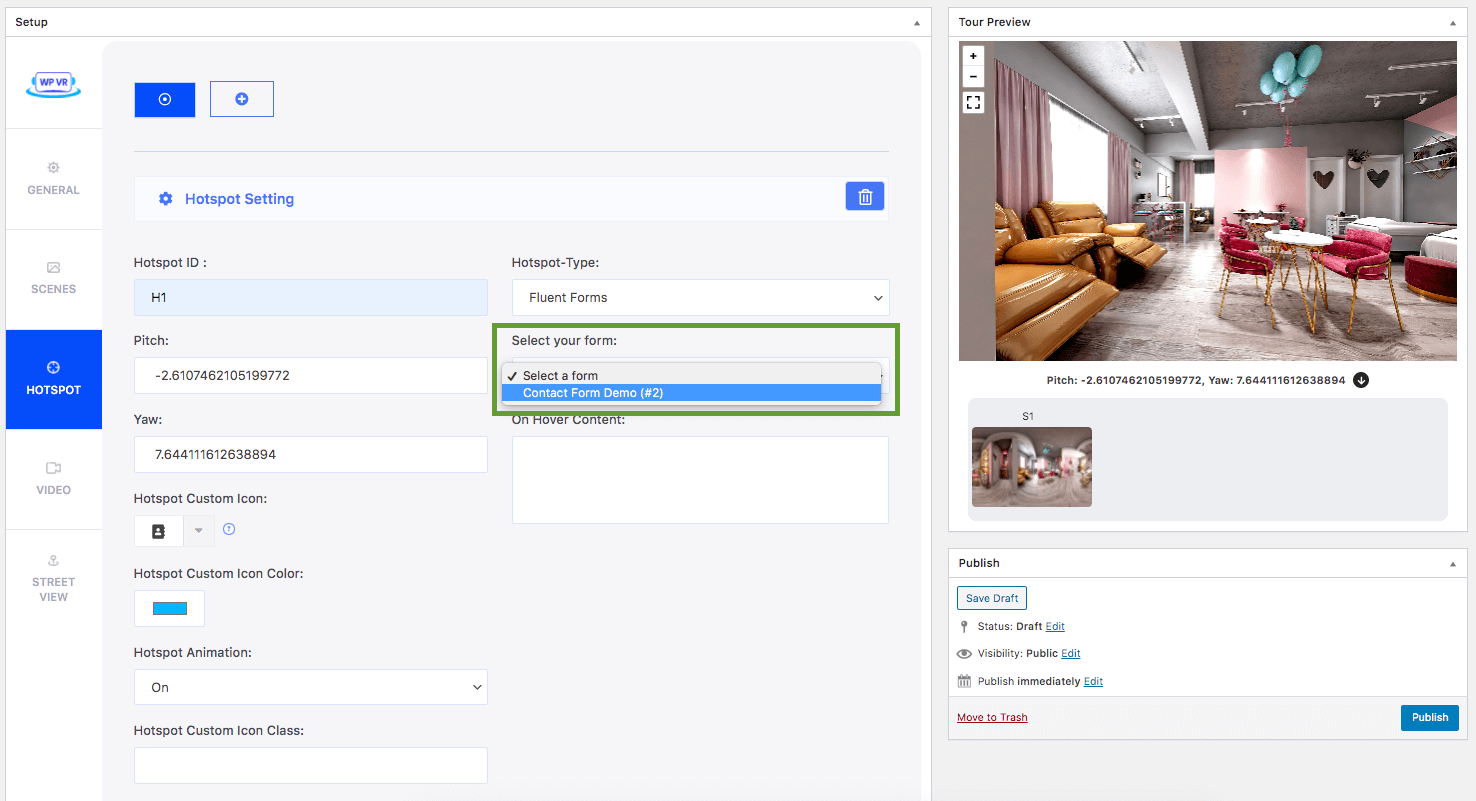Delete hotspot using the trash icon
The width and height of the screenshot is (1476, 801).
(865, 197)
